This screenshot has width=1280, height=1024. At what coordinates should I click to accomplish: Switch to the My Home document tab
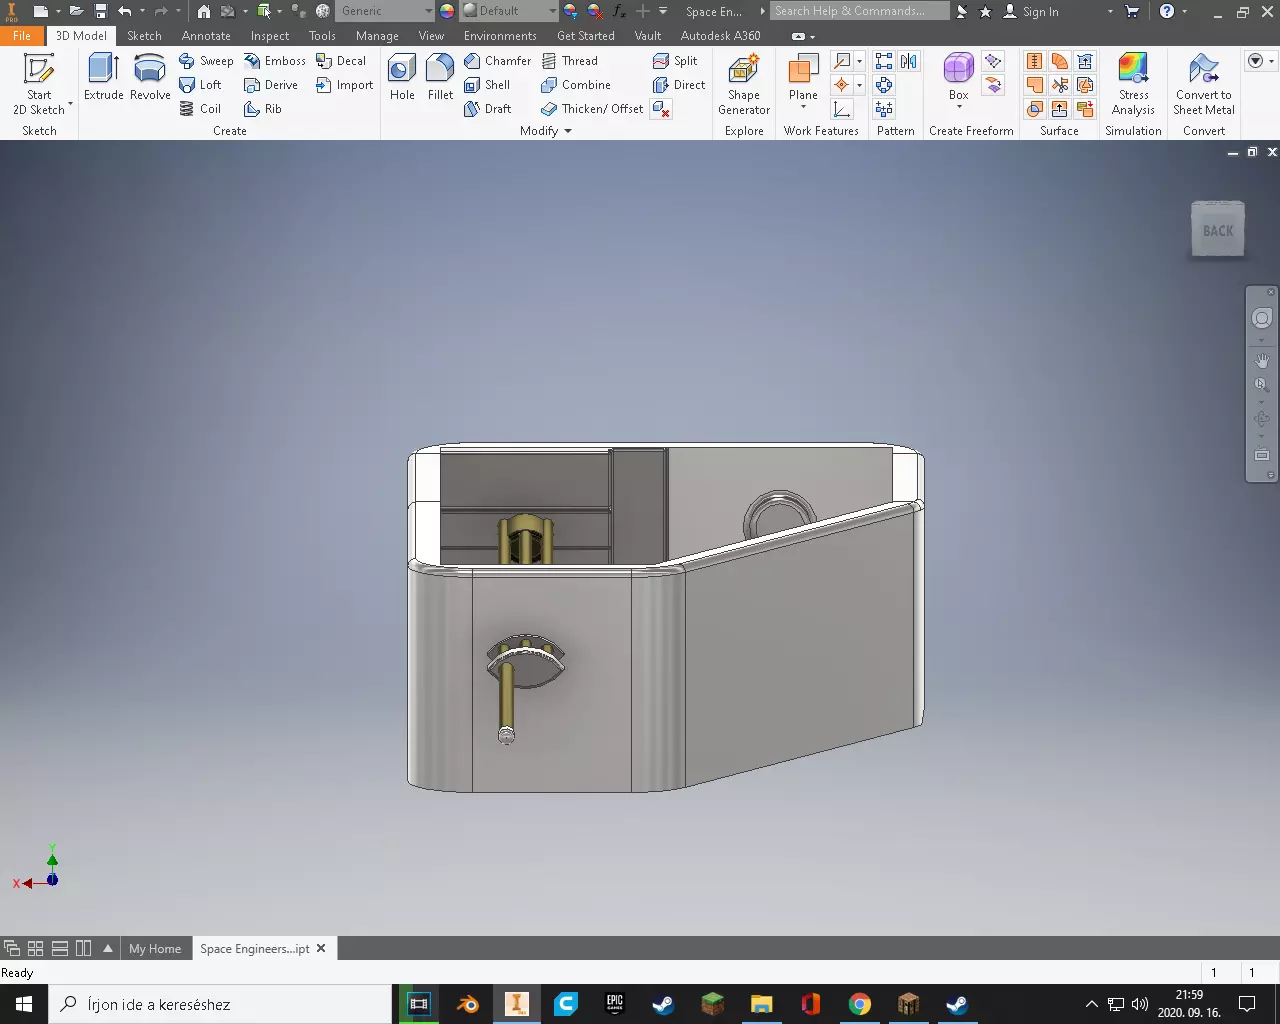click(155, 949)
